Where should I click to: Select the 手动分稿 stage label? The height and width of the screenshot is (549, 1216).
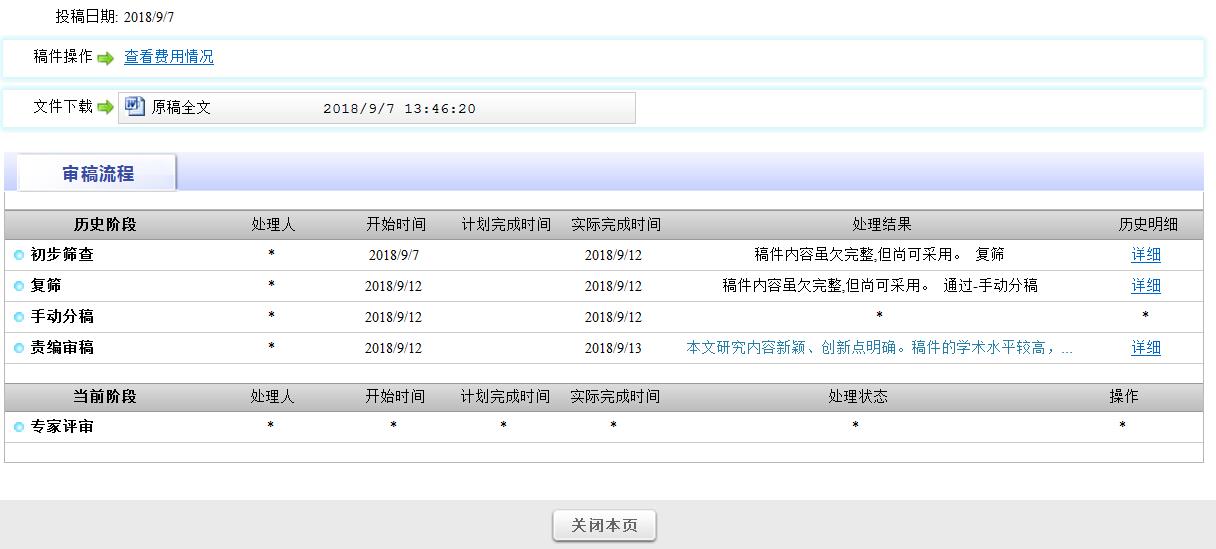click(x=62, y=317)
